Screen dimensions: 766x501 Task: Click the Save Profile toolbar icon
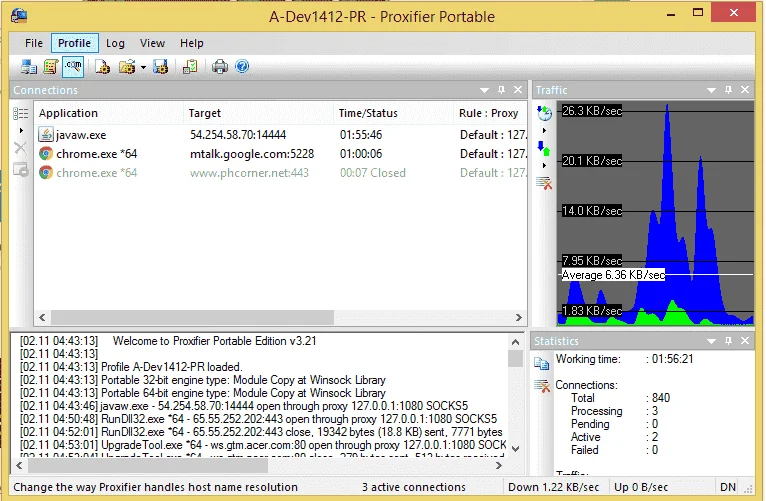(x=160, y=66)
